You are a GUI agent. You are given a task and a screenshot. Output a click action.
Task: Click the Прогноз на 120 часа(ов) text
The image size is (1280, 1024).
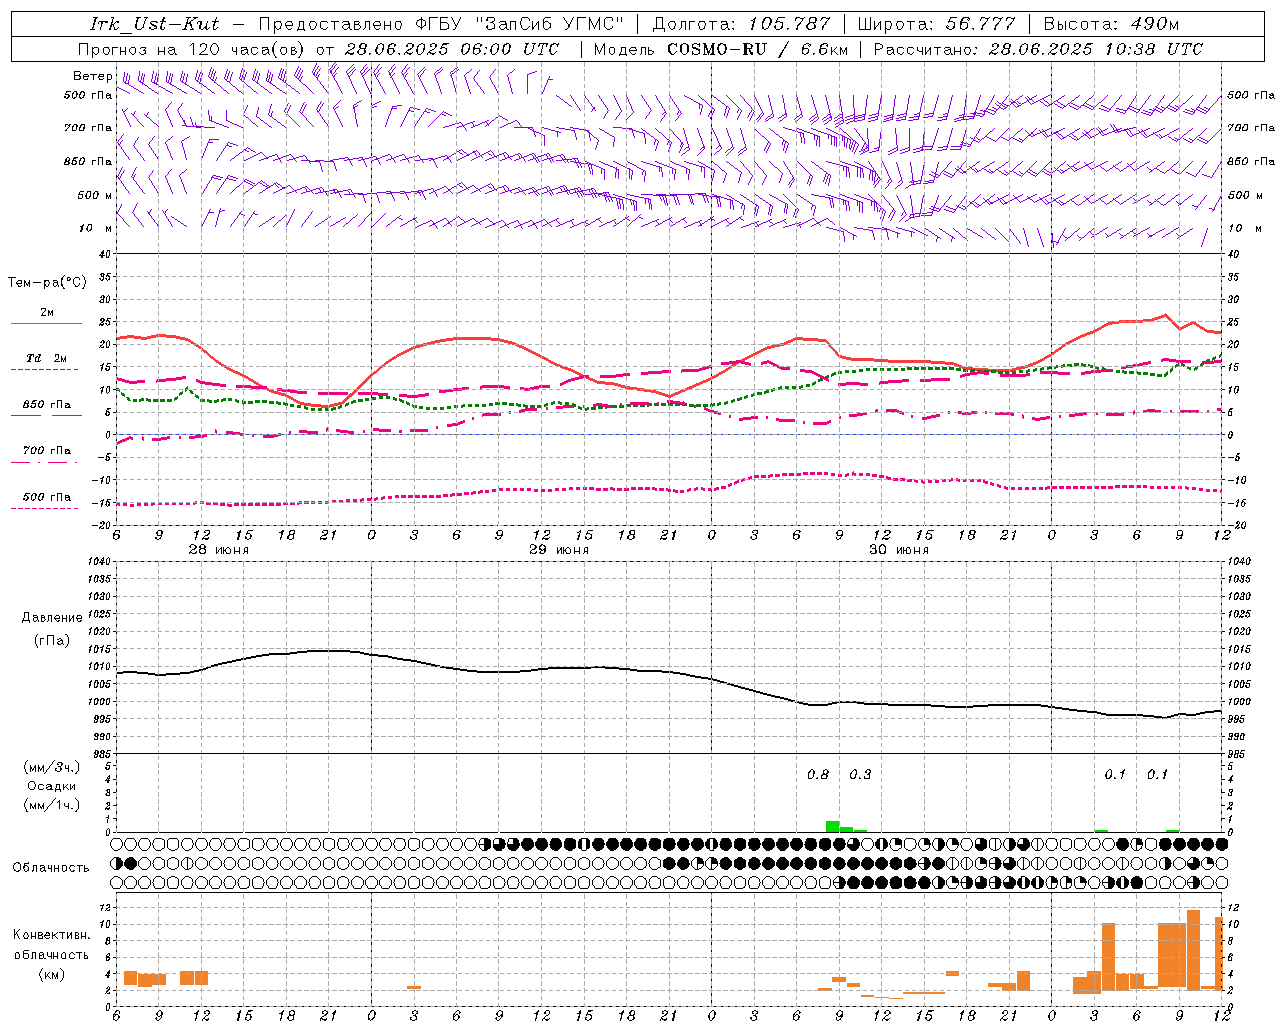point(193,49)
